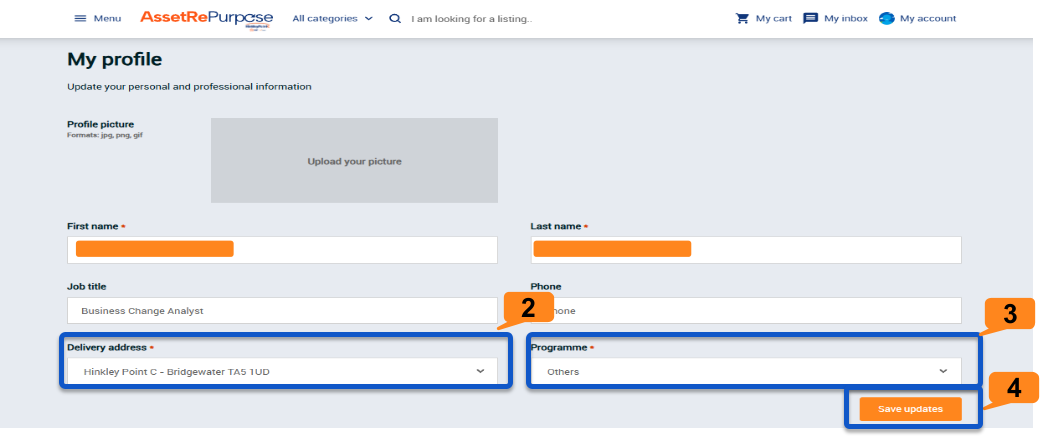
Task: Go to My cart
Action: point(774,19)
